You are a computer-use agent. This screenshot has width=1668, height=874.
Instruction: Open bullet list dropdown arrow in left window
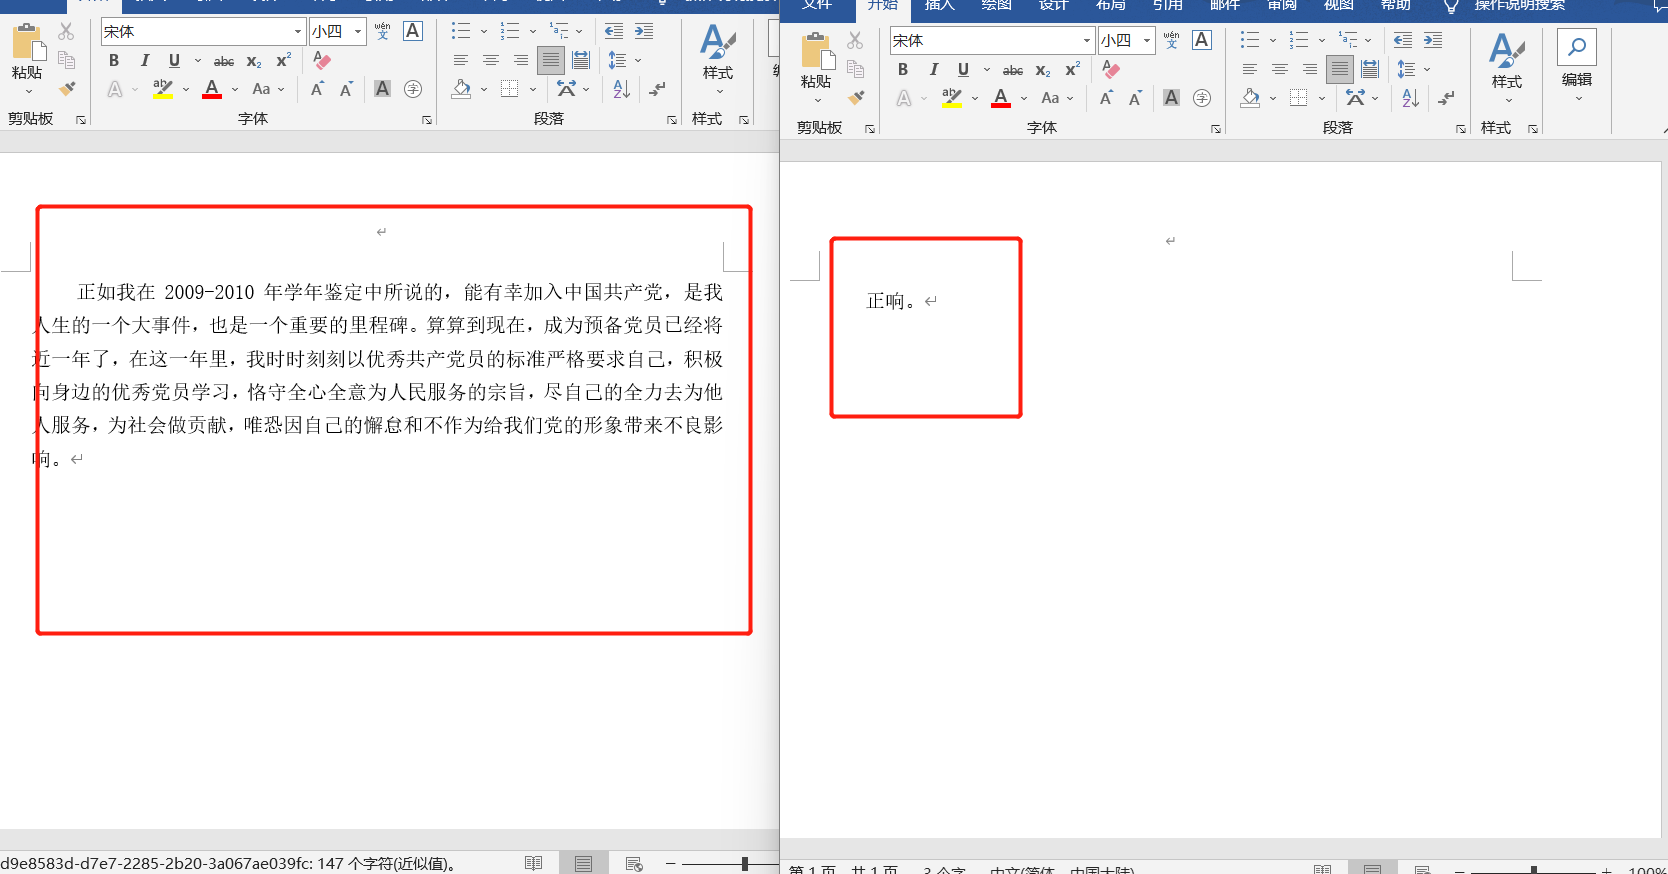pos(484,31)
